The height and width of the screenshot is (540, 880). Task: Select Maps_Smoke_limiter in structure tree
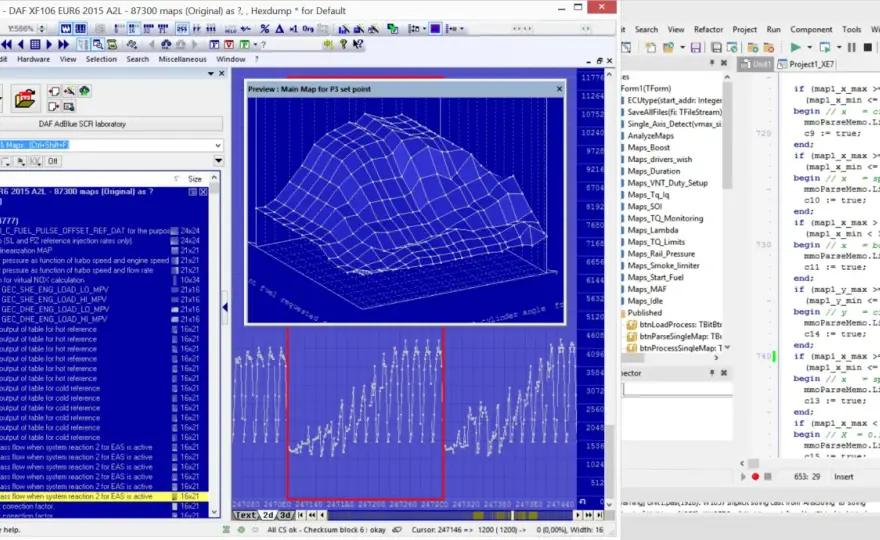(663, 266)
